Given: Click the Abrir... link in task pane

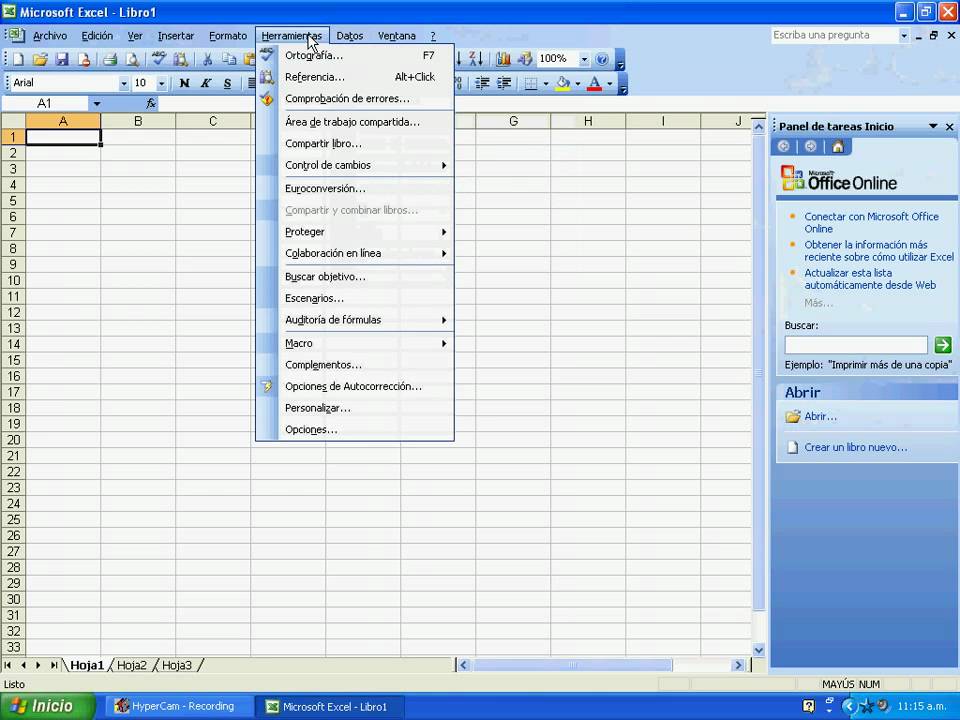Looking at the screenshot, I should (x=820, y=416).
